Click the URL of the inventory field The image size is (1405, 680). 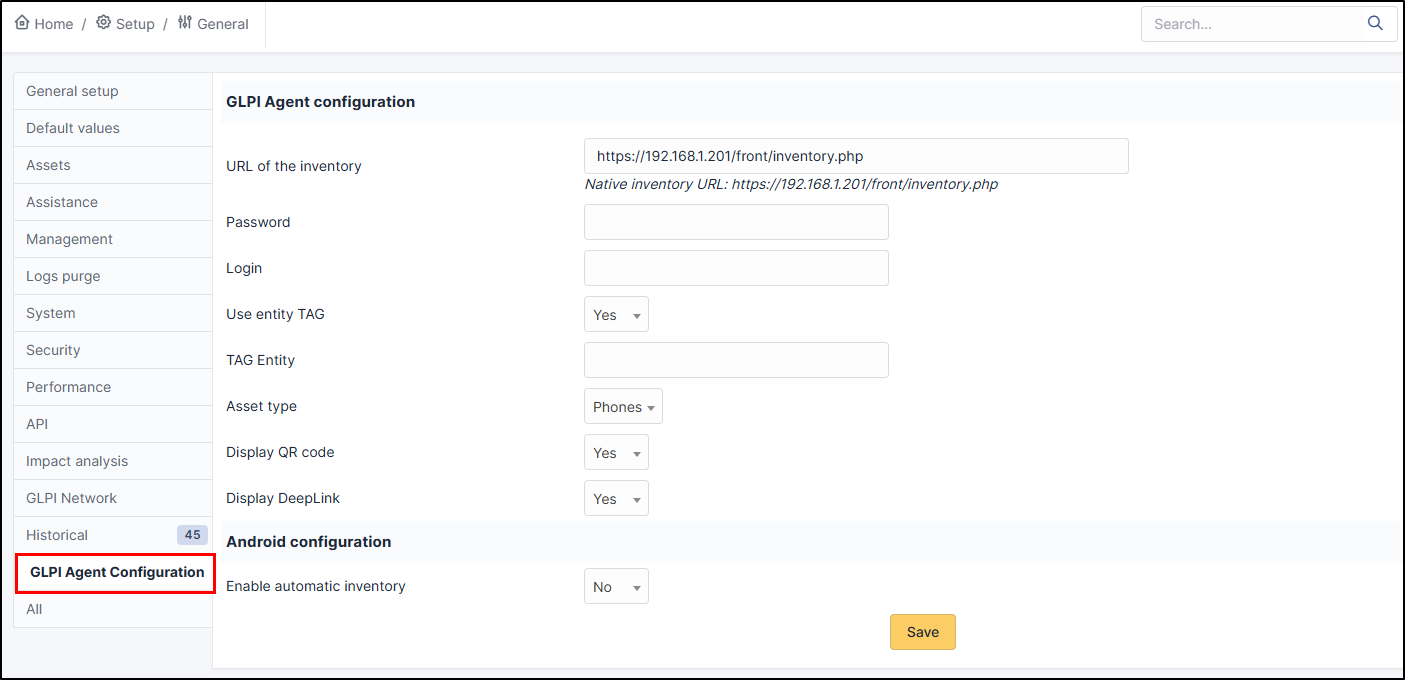[x=856, y=156]
